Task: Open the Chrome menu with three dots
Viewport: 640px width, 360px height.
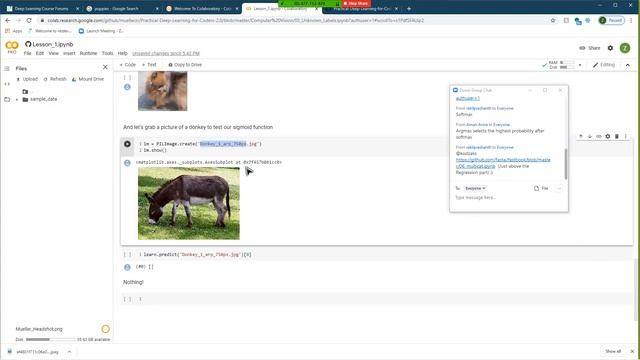Action: (631, 20)
